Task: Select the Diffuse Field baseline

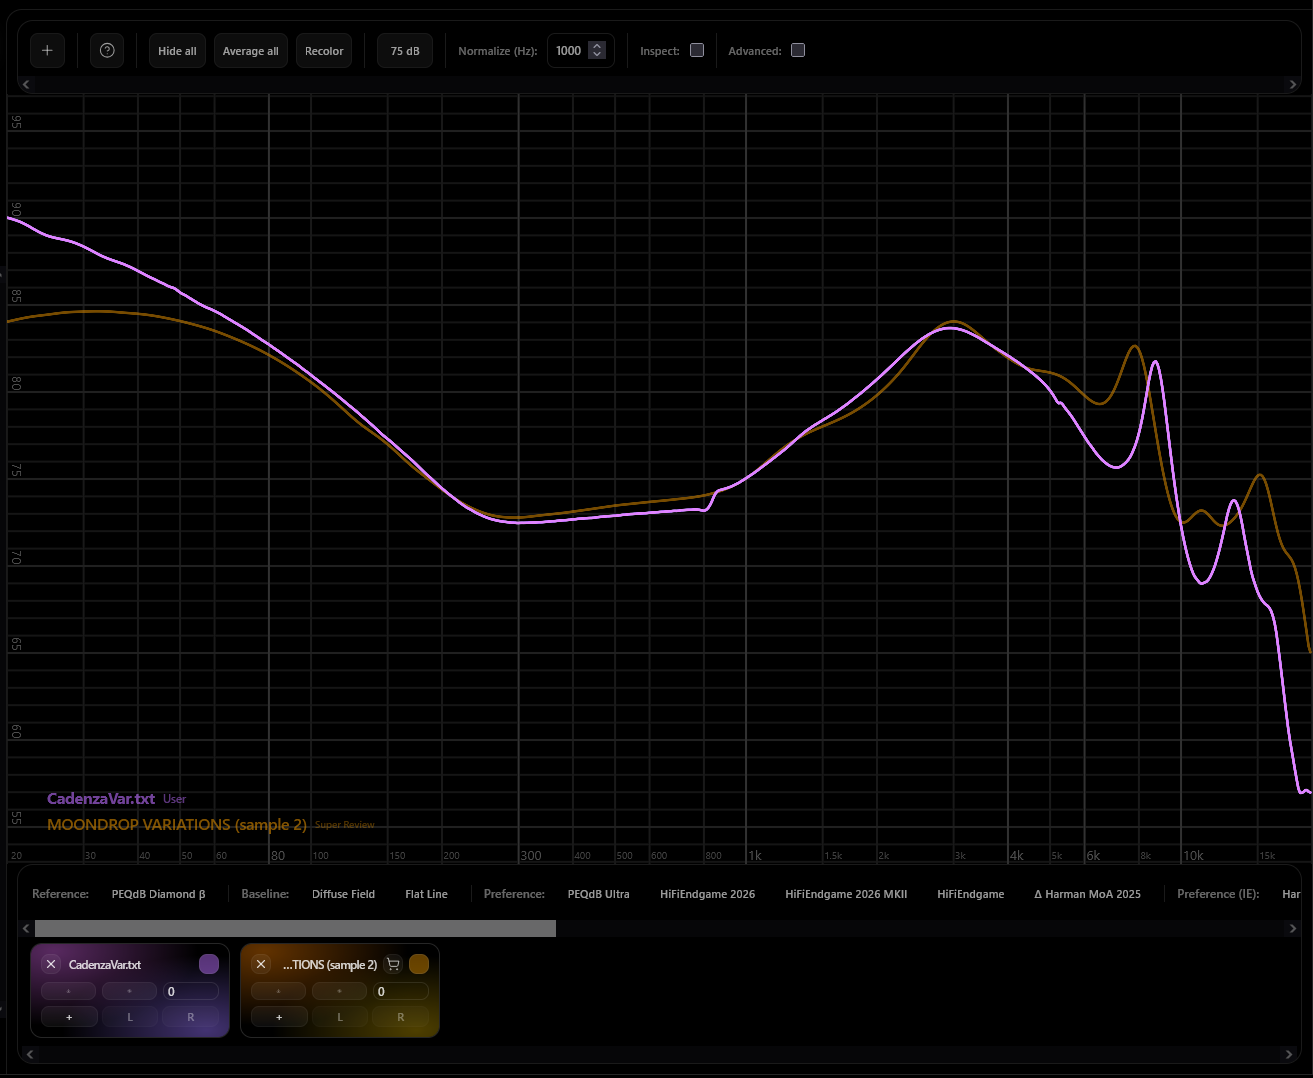Action: 343,894
